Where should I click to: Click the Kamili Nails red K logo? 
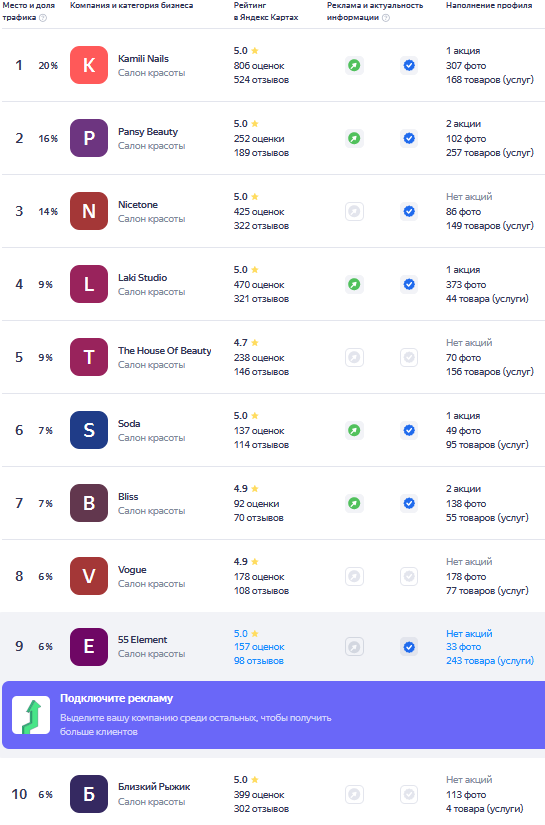click(x=89, y=65)
